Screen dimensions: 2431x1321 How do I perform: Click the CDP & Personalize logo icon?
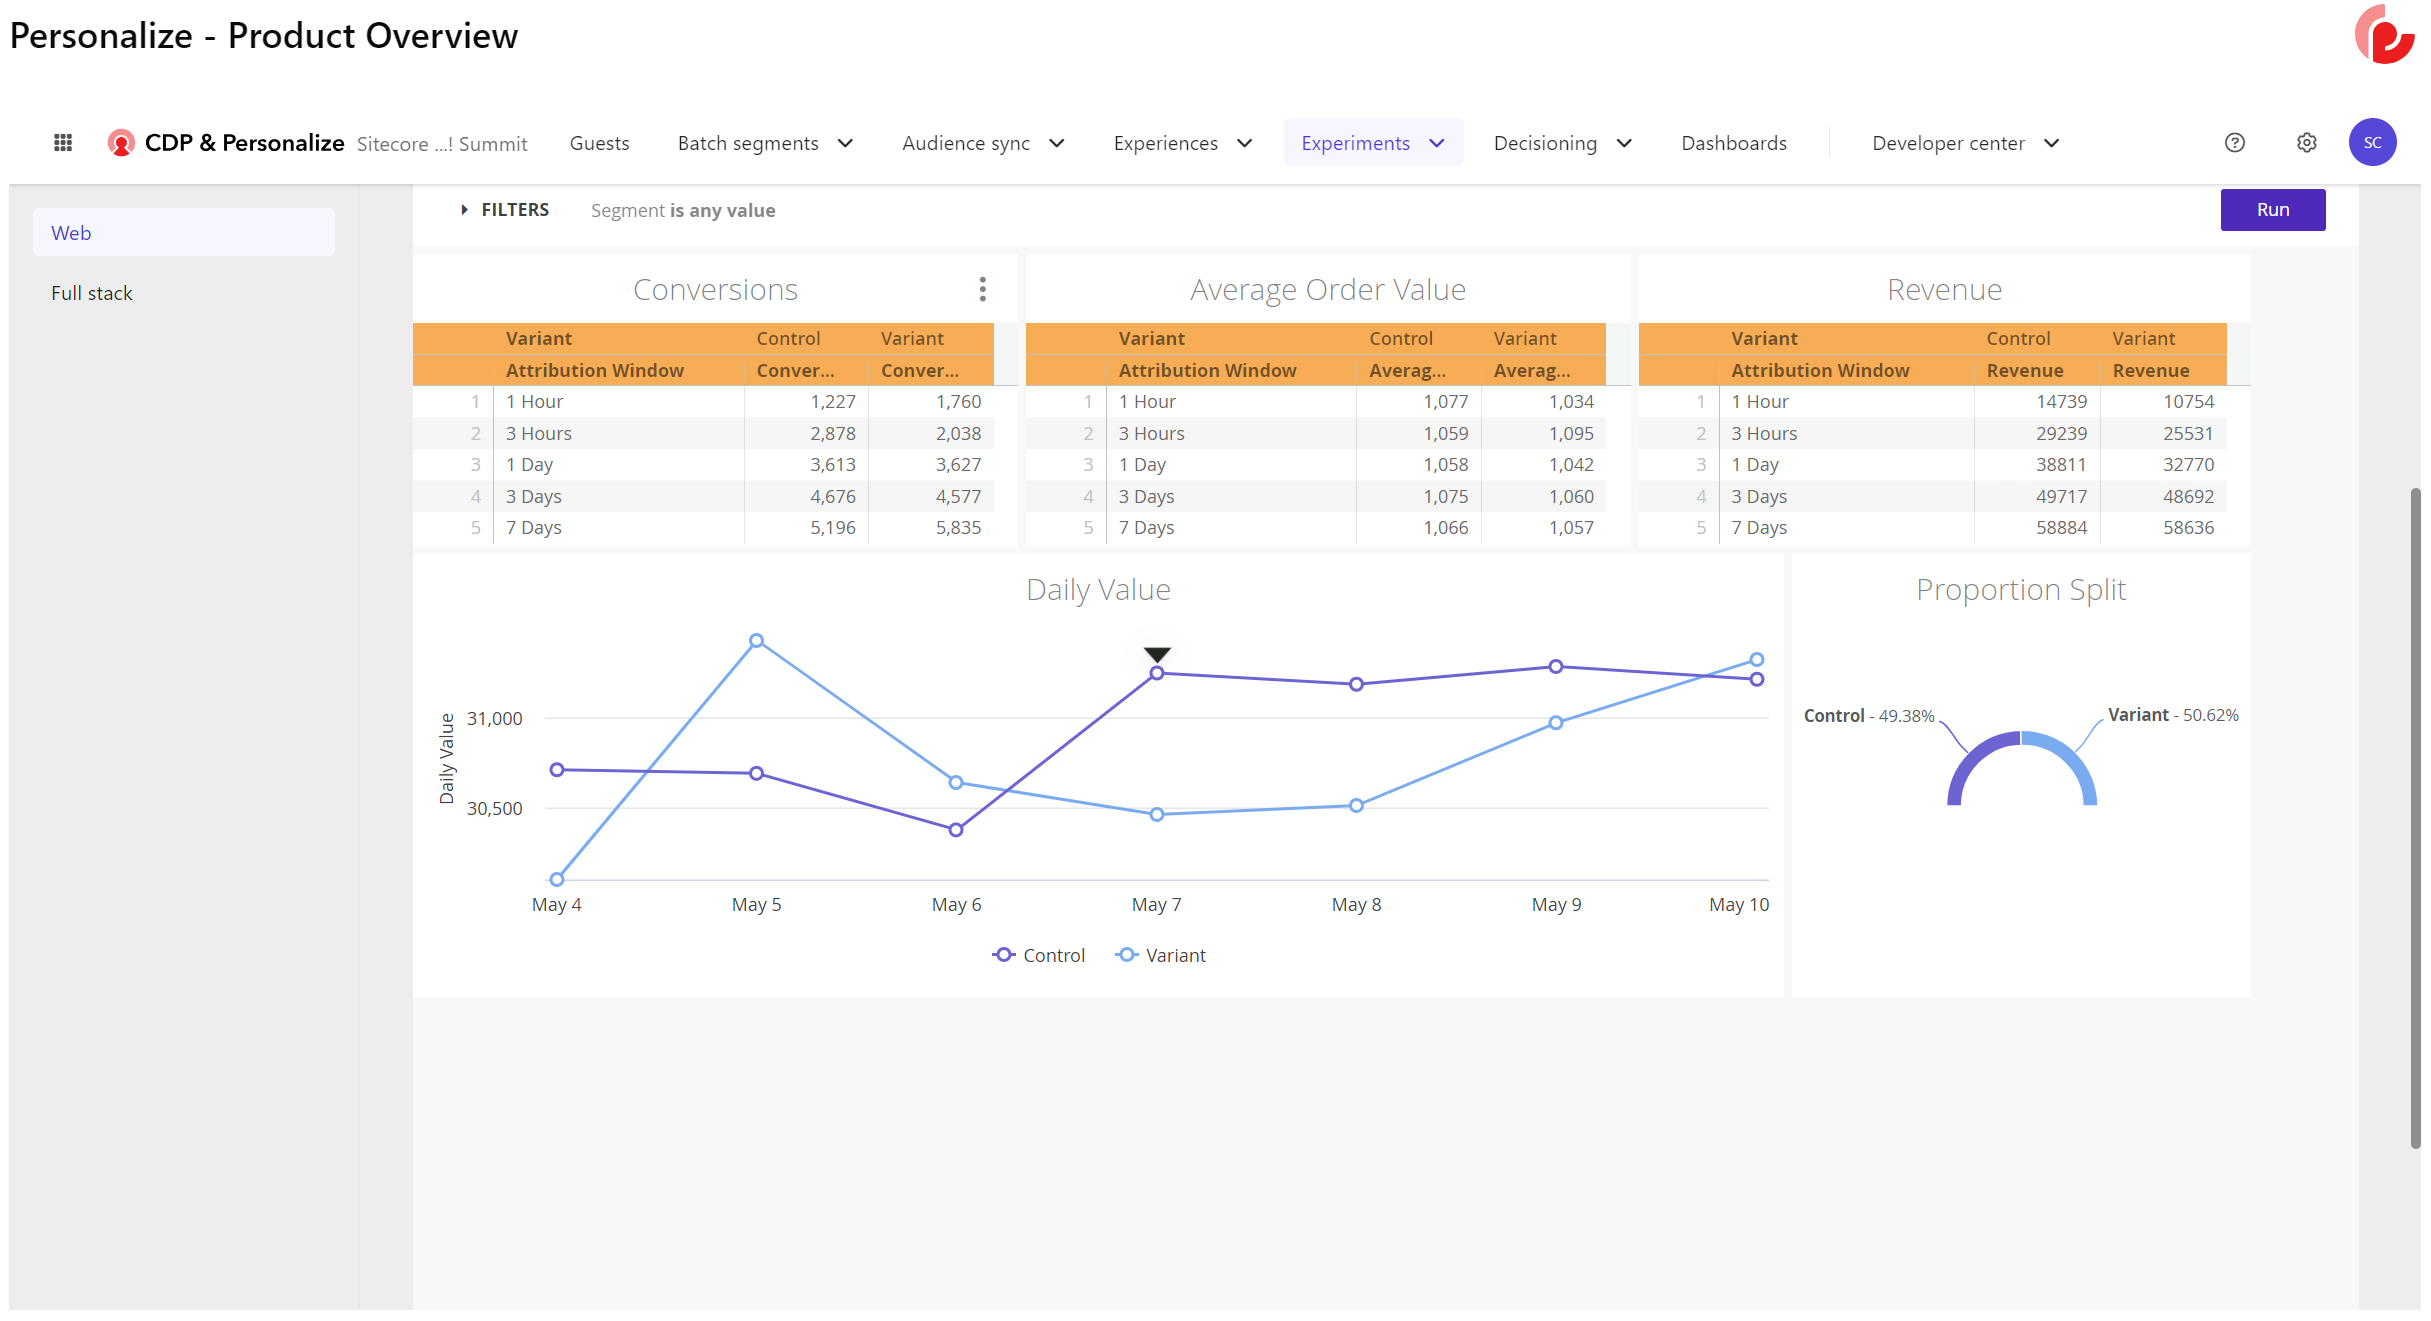tap(121, 143)
